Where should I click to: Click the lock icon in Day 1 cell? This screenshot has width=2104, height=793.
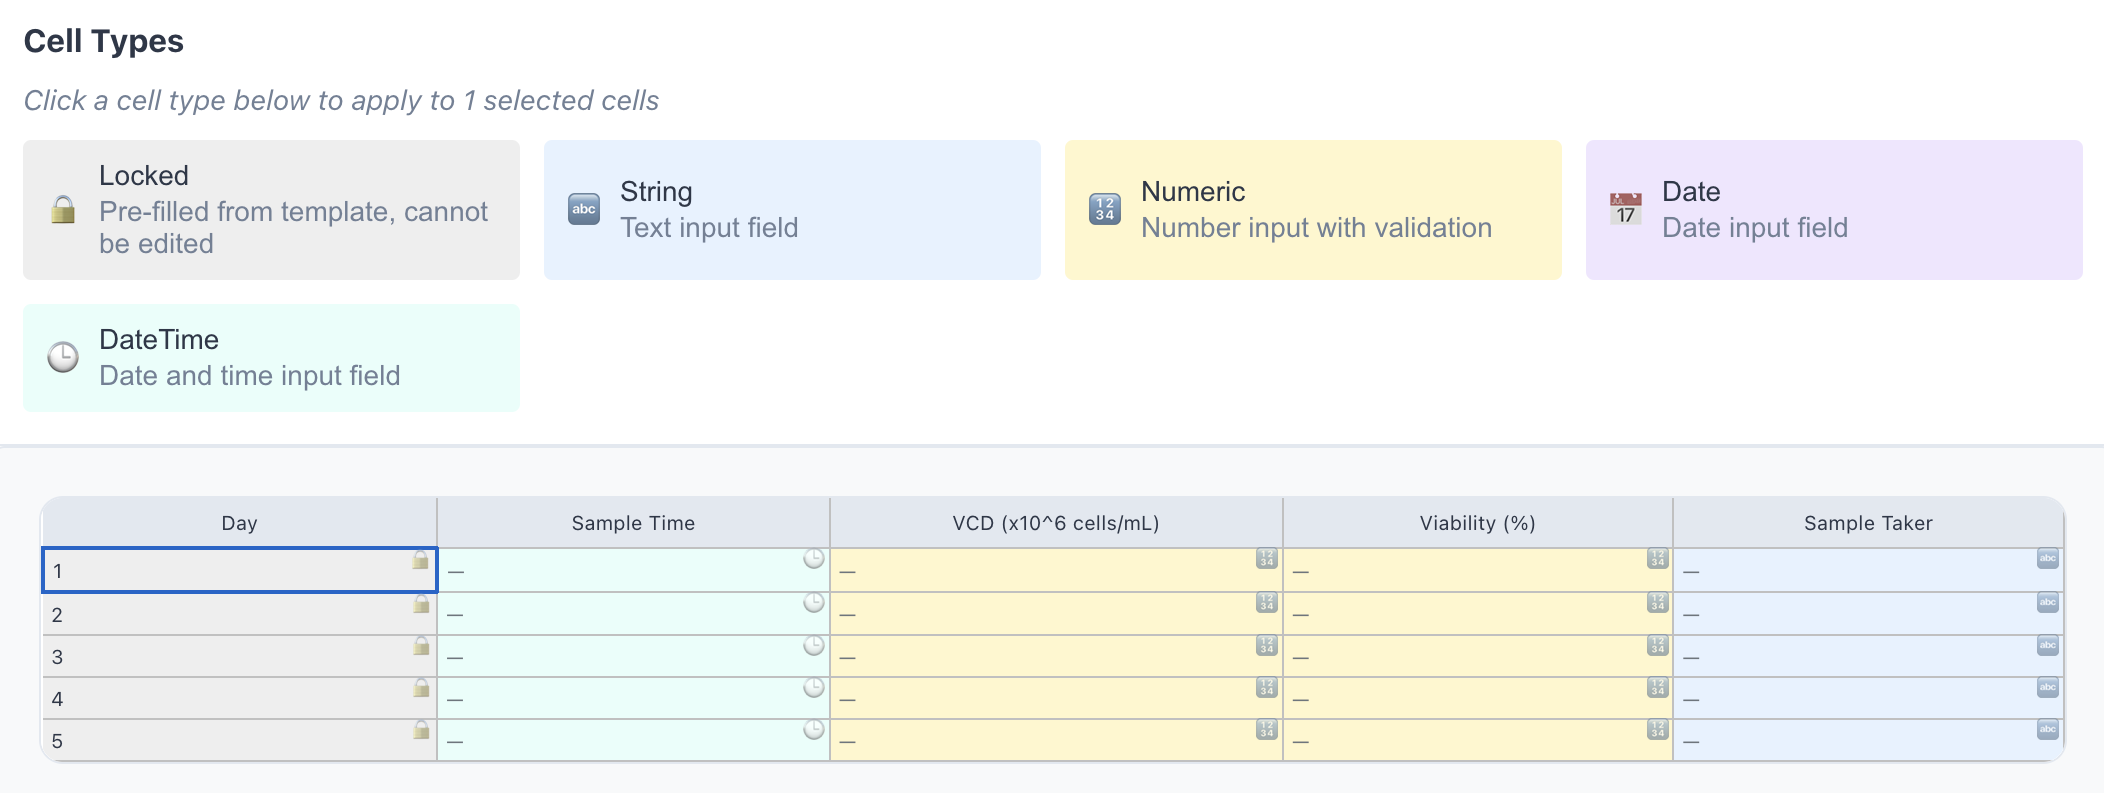click(421, 560)
